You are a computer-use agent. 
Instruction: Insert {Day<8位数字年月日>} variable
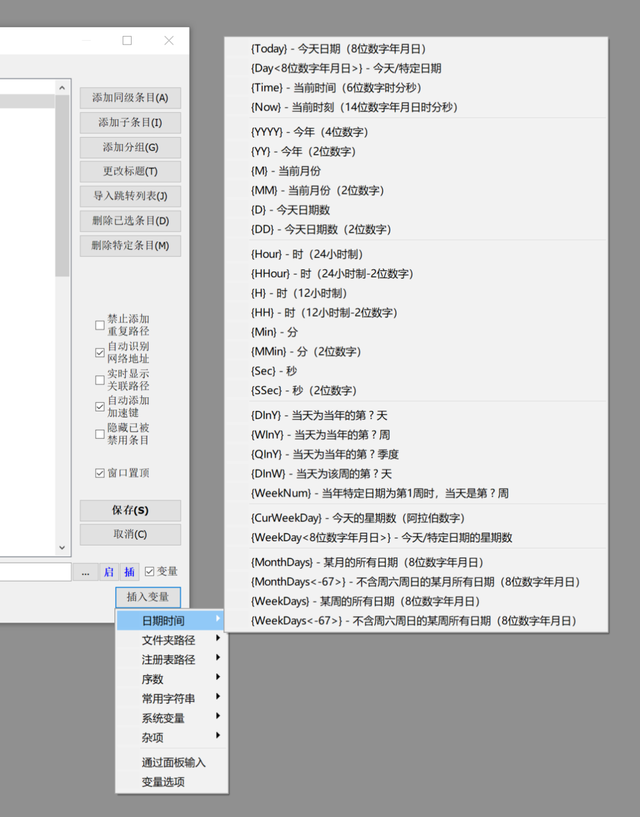[416, 68]
